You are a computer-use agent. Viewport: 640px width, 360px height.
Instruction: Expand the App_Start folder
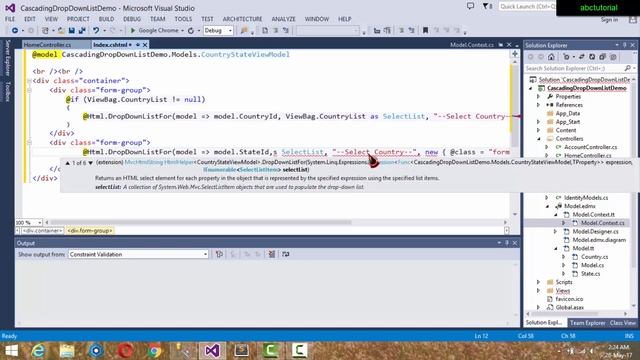(538, 122)
